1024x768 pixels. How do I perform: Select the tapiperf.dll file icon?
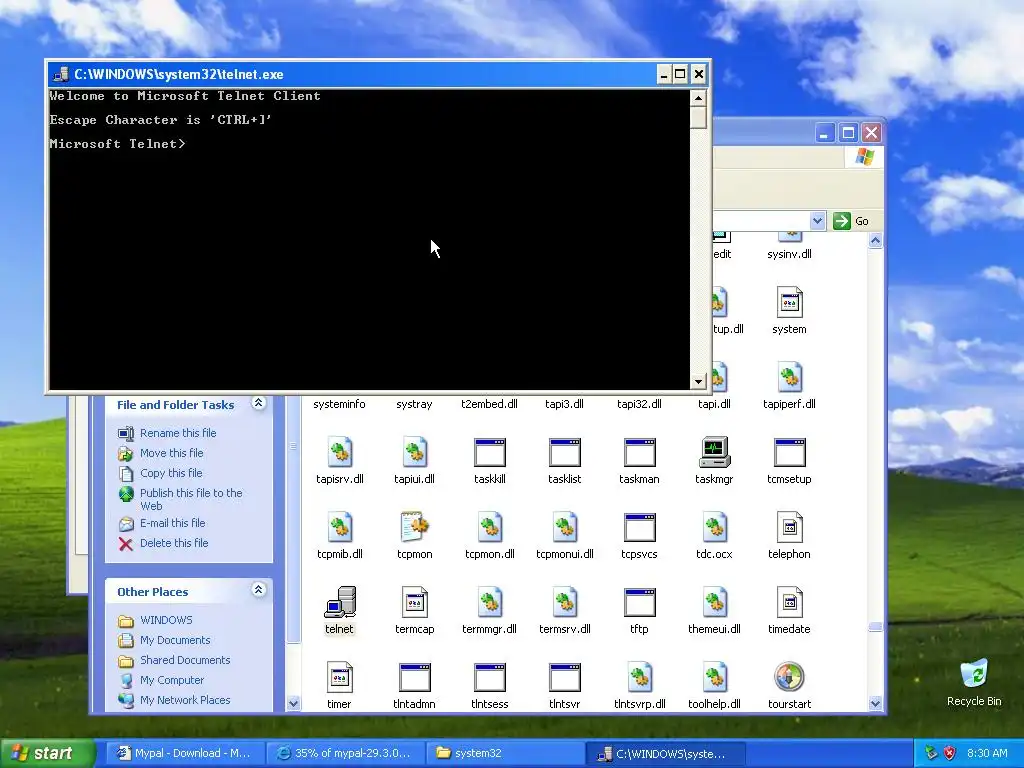tap(790, 377)
